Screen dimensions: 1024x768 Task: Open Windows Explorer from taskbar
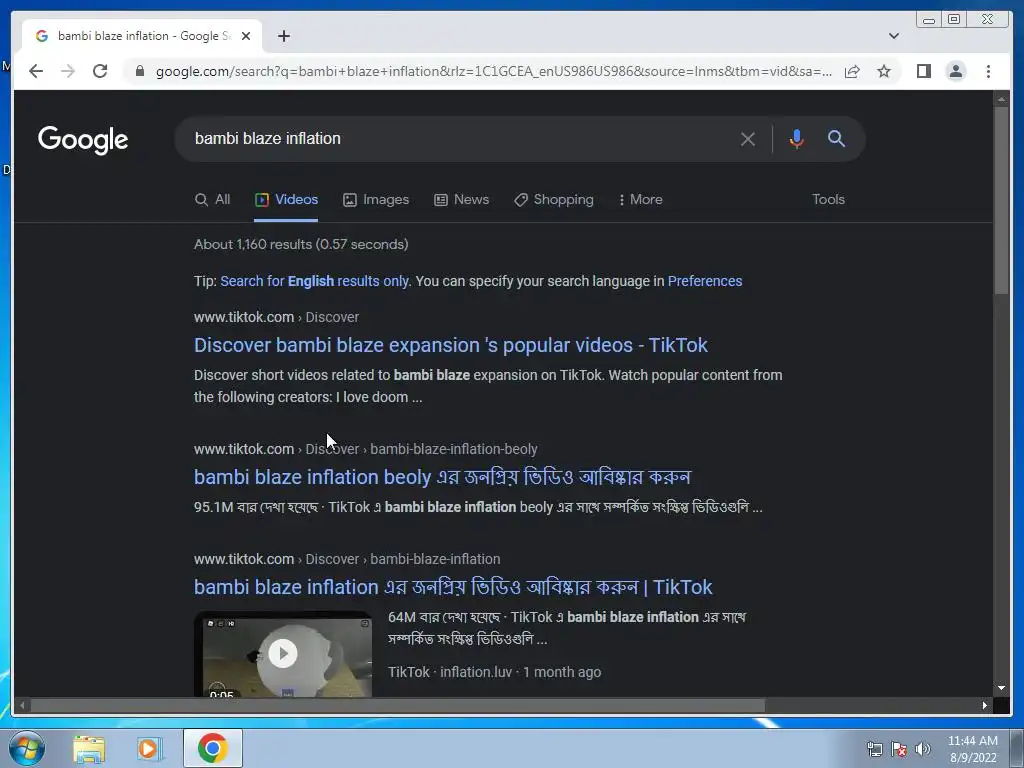point(89,748)
